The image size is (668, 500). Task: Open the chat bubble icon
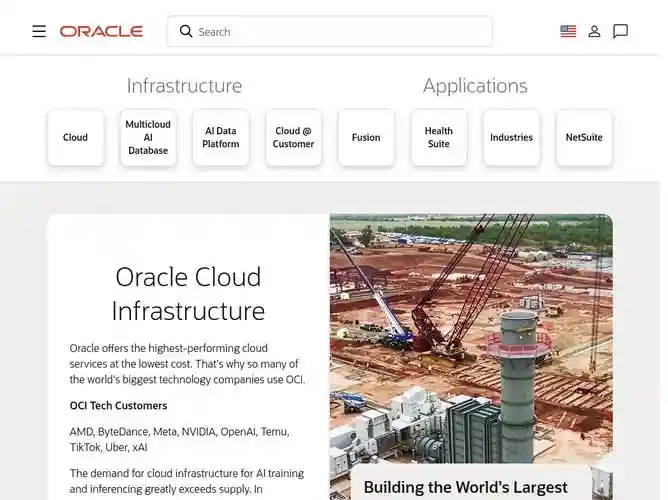620,32
